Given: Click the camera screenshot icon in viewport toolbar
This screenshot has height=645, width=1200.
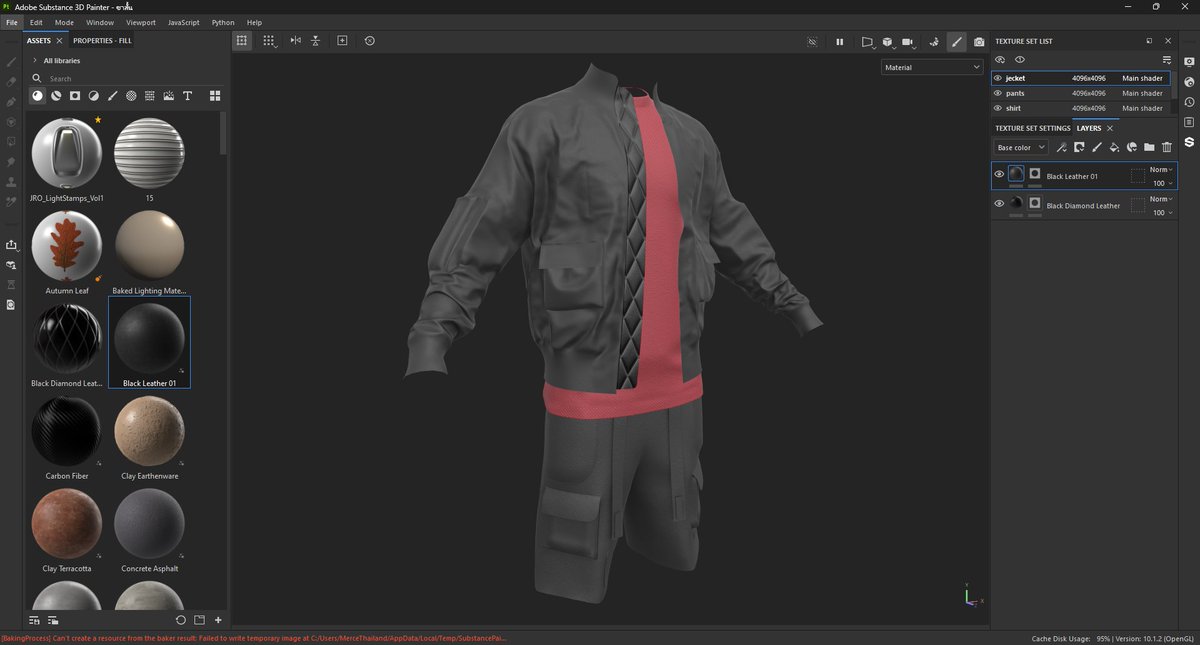Looking at the screenshot, I should 979,41.
